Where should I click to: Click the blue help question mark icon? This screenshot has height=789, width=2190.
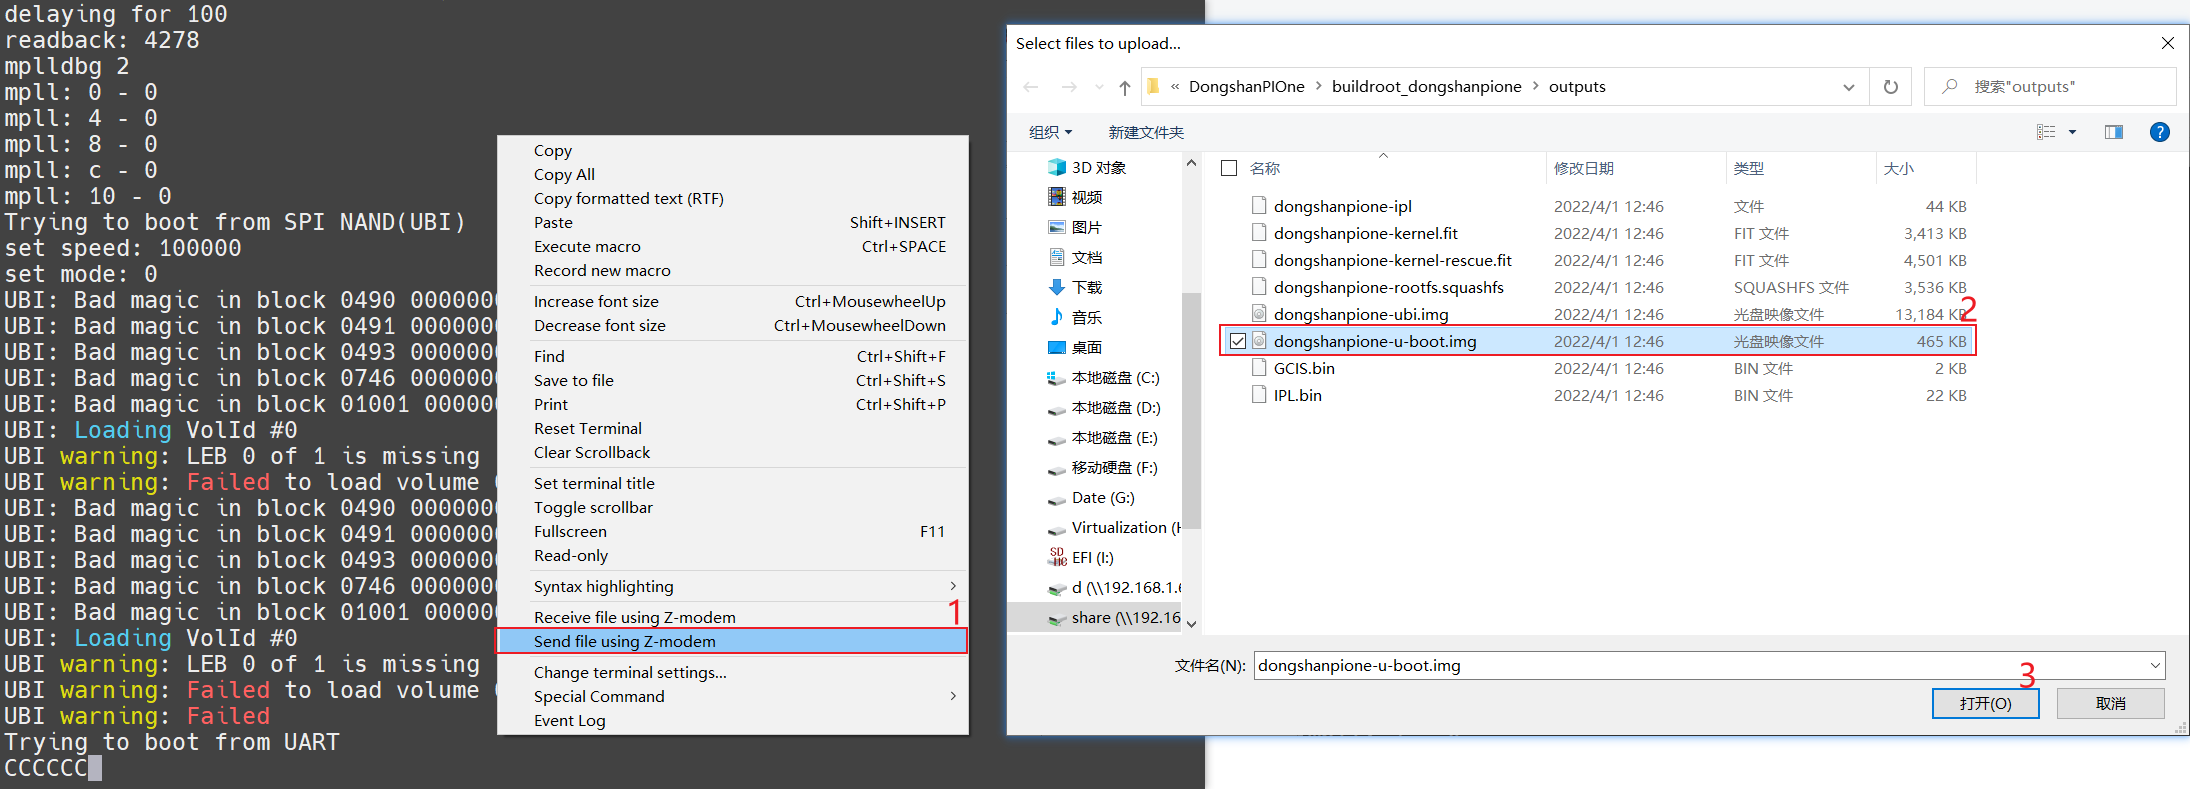[2159, 132]
